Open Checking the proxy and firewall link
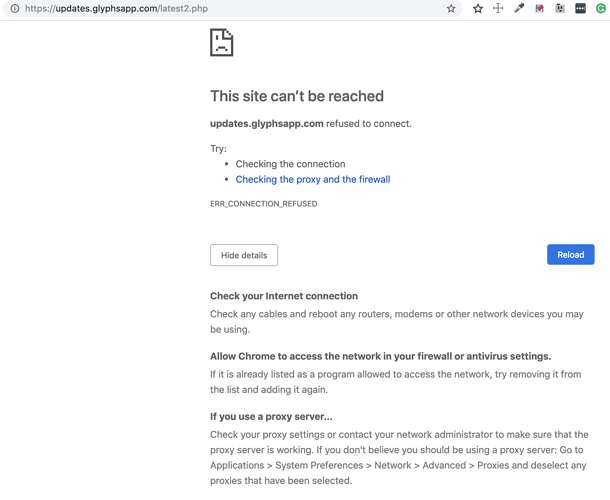The image size is (610, 500). click(313, 179)
